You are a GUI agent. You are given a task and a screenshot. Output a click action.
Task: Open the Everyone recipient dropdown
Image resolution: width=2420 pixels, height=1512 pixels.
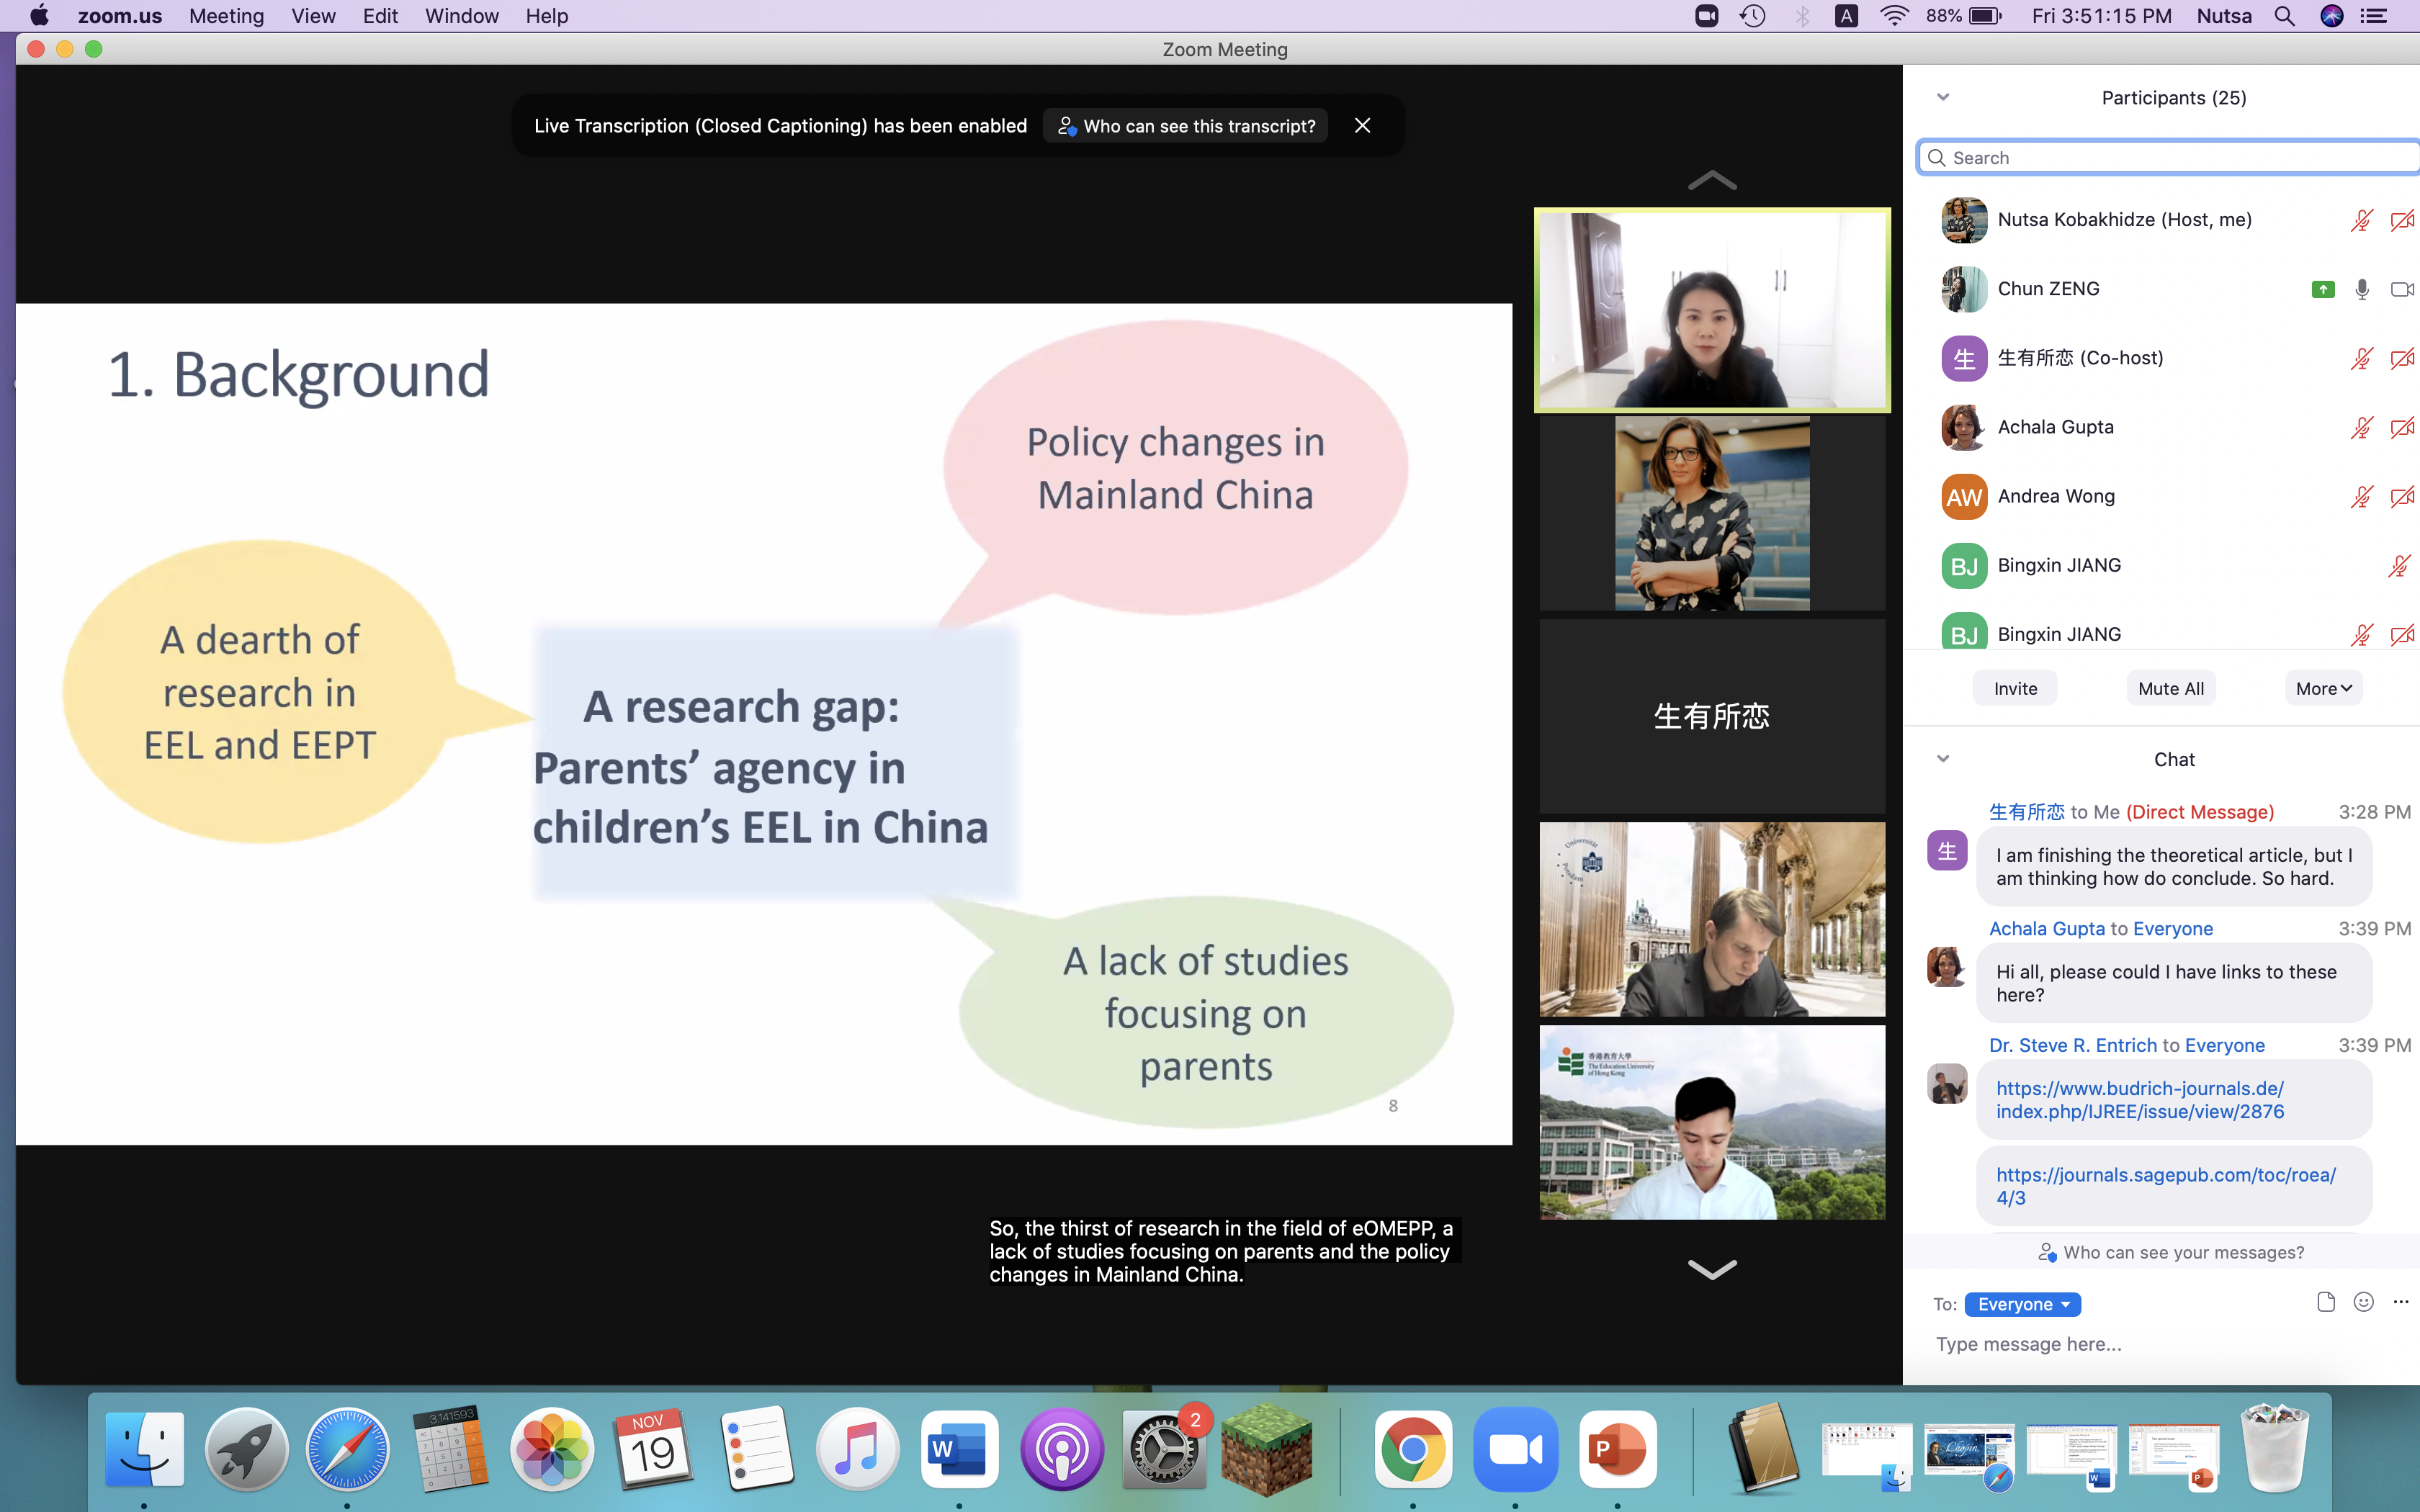tap(2022, 1304)
